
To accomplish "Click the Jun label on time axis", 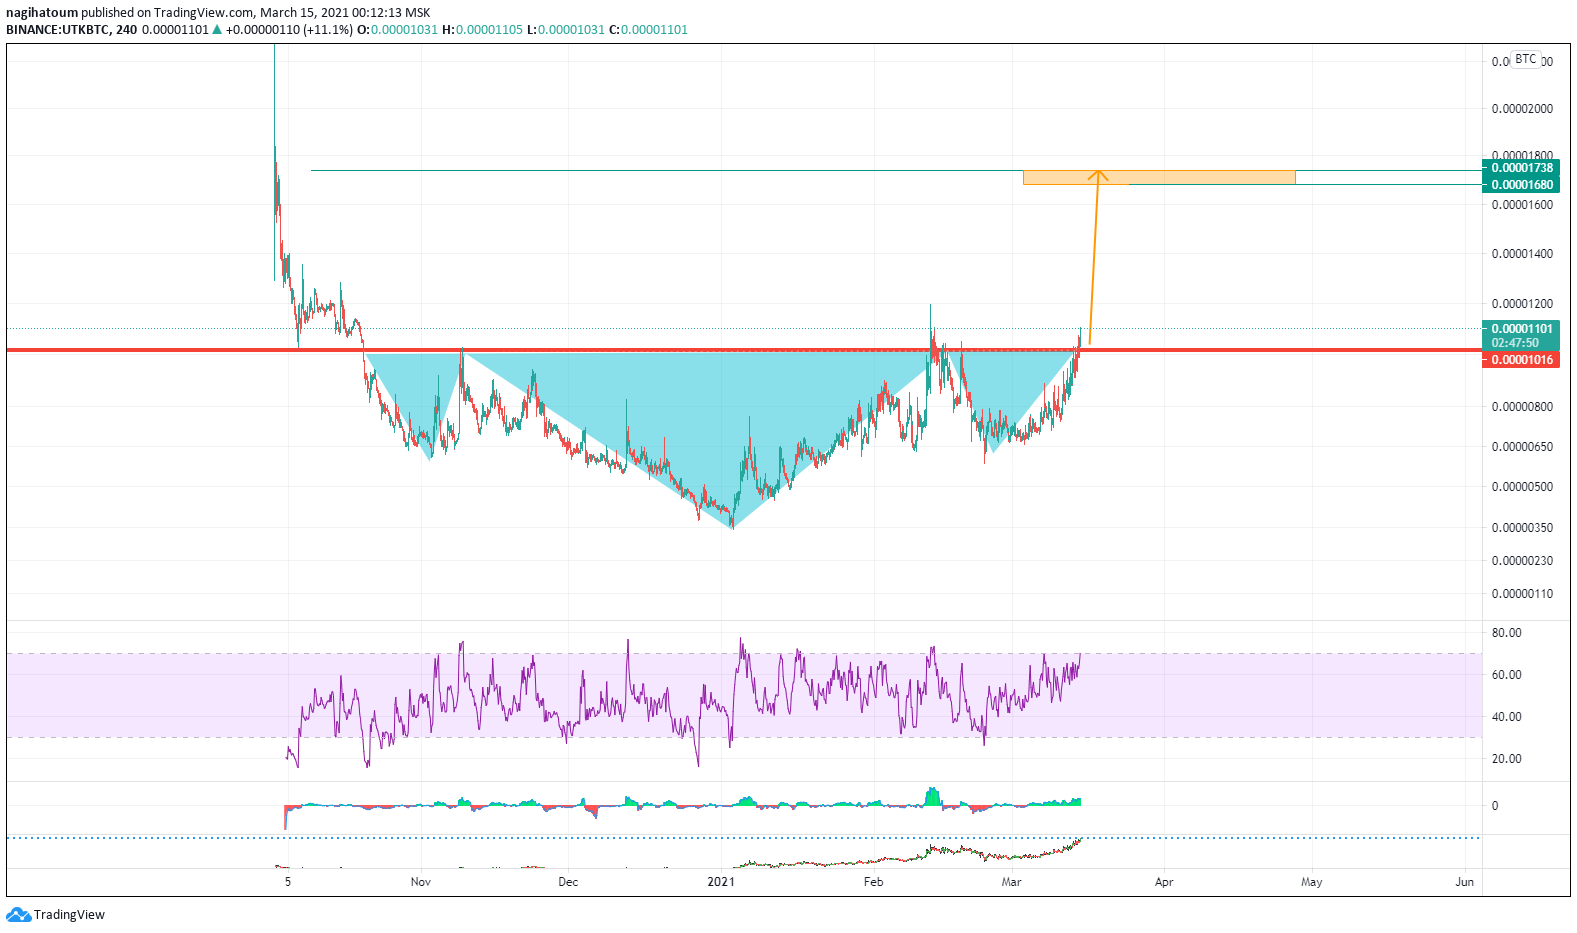I will 1465,882.
